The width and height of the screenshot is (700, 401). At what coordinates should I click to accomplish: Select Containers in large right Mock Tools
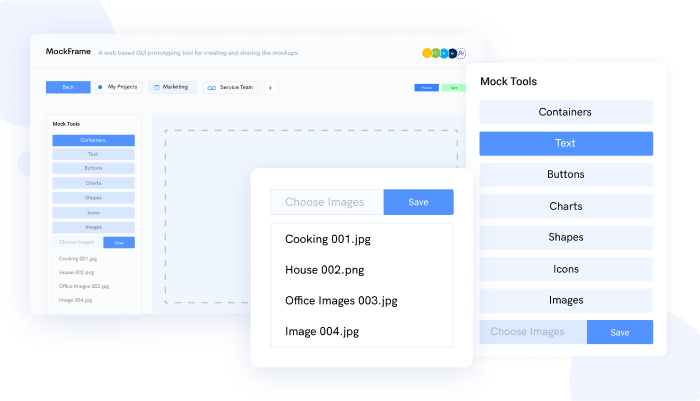566,112
